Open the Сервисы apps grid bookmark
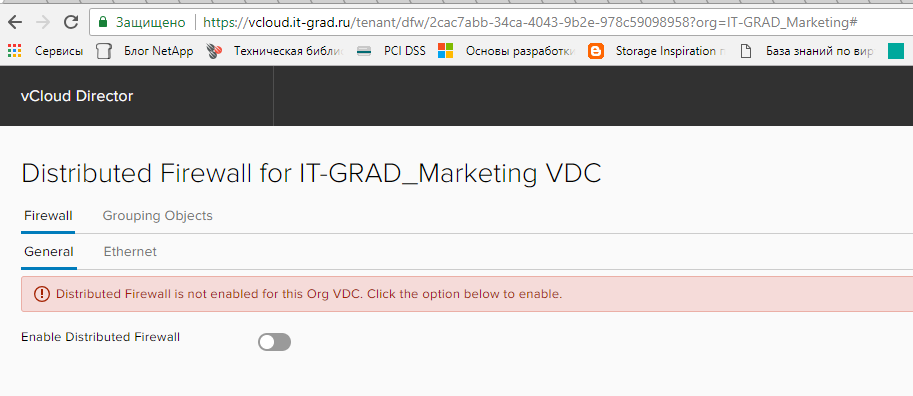This screenshot has height=396, width=913. tap(45, 51)
